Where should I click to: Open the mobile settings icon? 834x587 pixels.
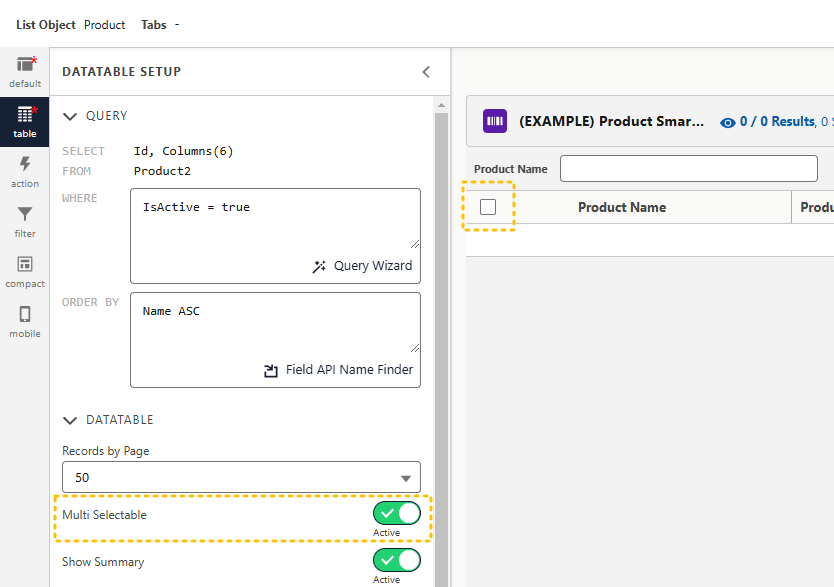25,322
